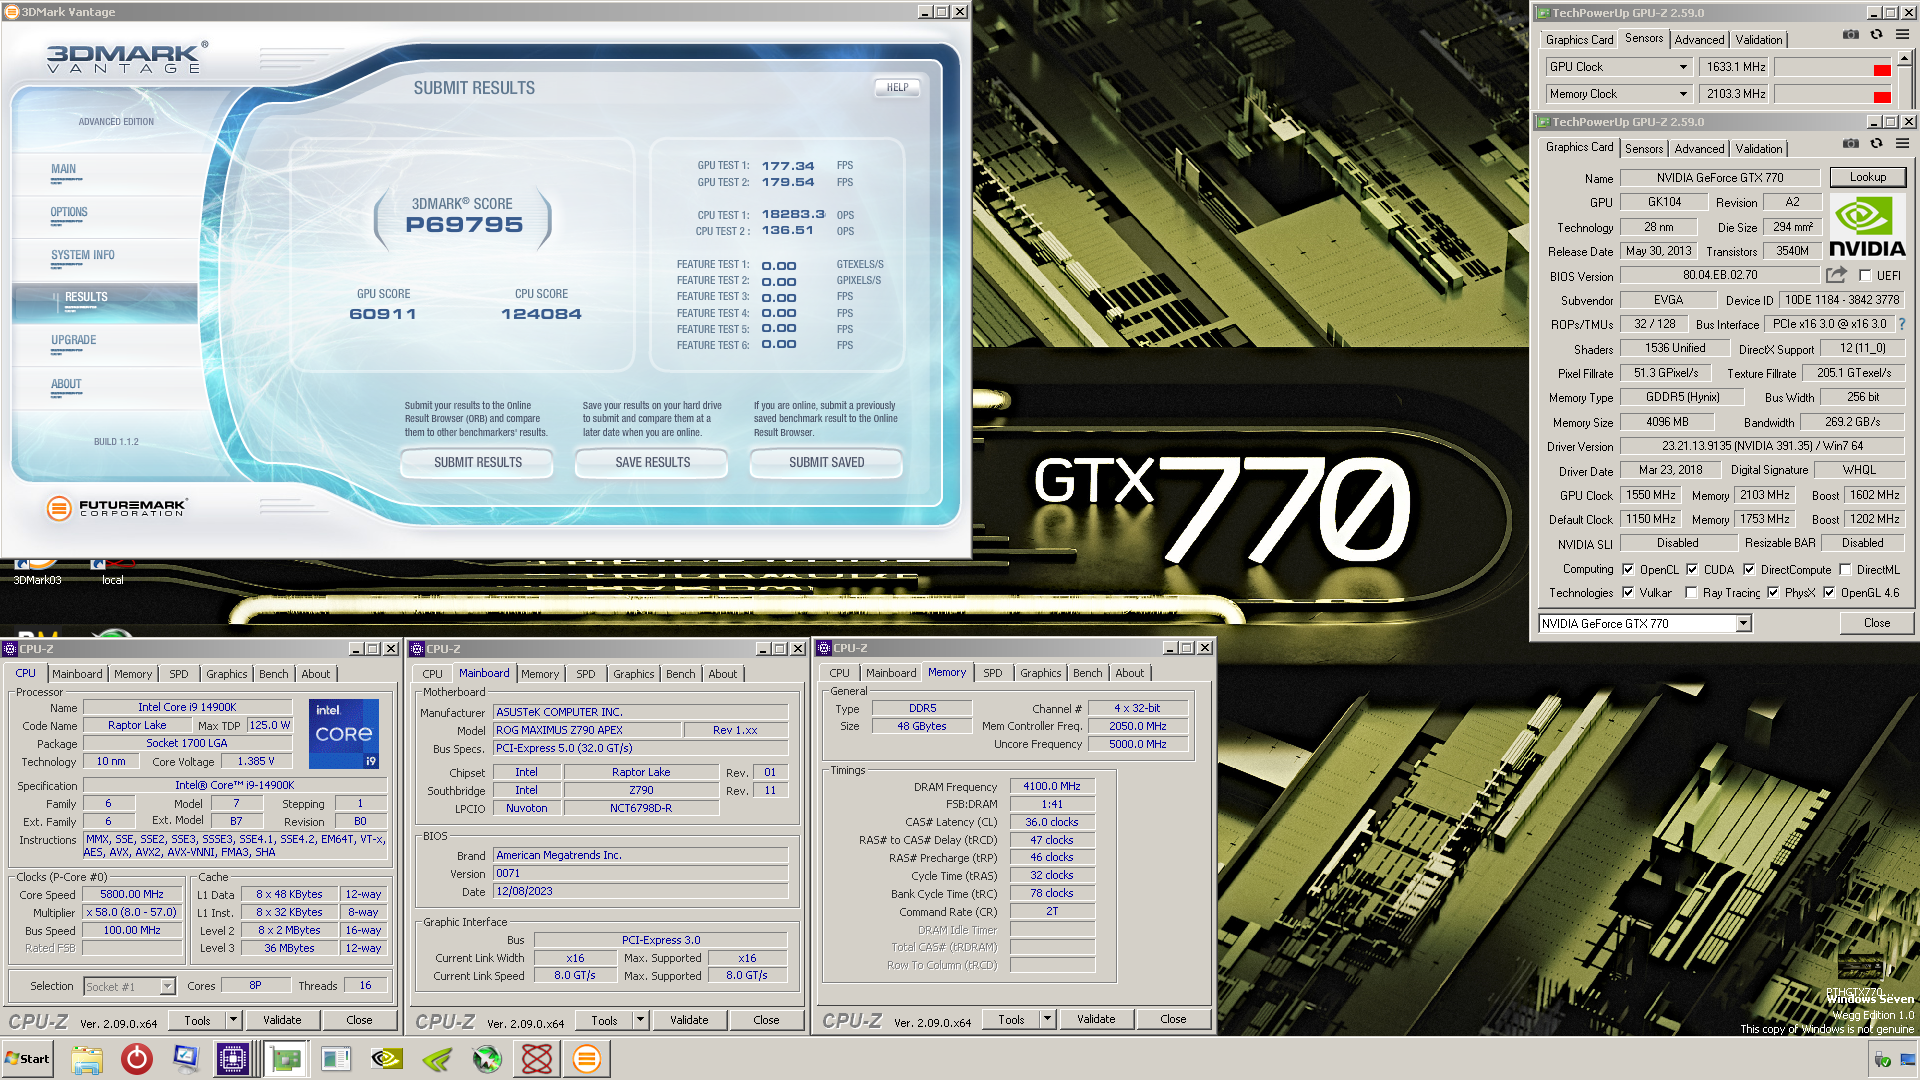The height and width of the screenshot is (1080, 1920).
Task: Click the orange Futuremark 3DMark taskbar icon
Action: (x=587, y=1059)
